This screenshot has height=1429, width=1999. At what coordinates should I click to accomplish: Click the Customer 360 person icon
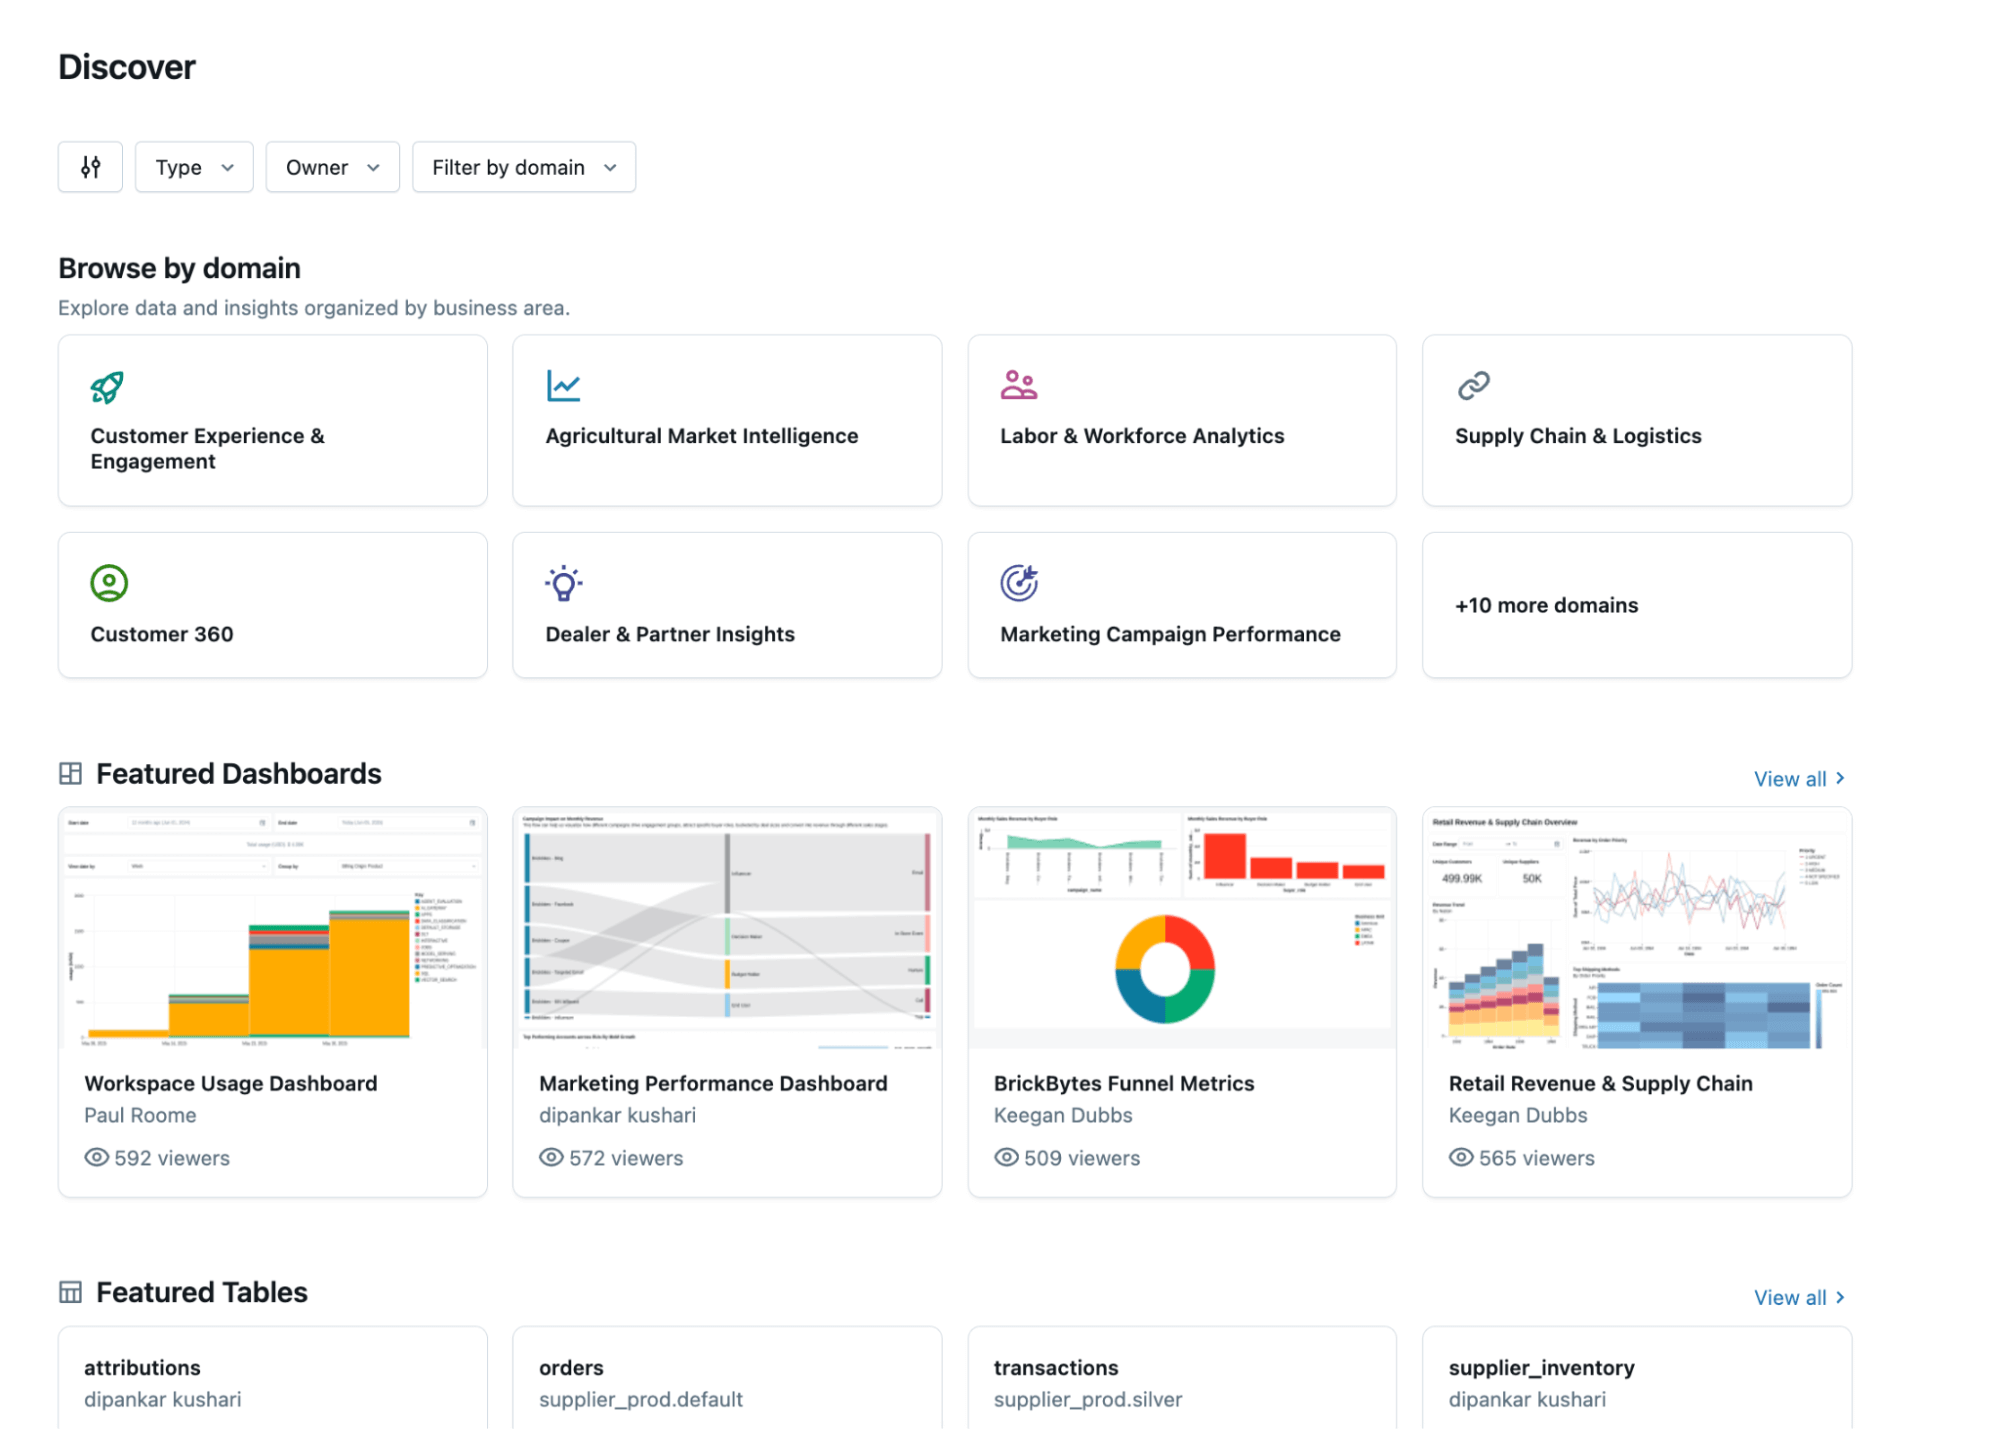point(109,583)
